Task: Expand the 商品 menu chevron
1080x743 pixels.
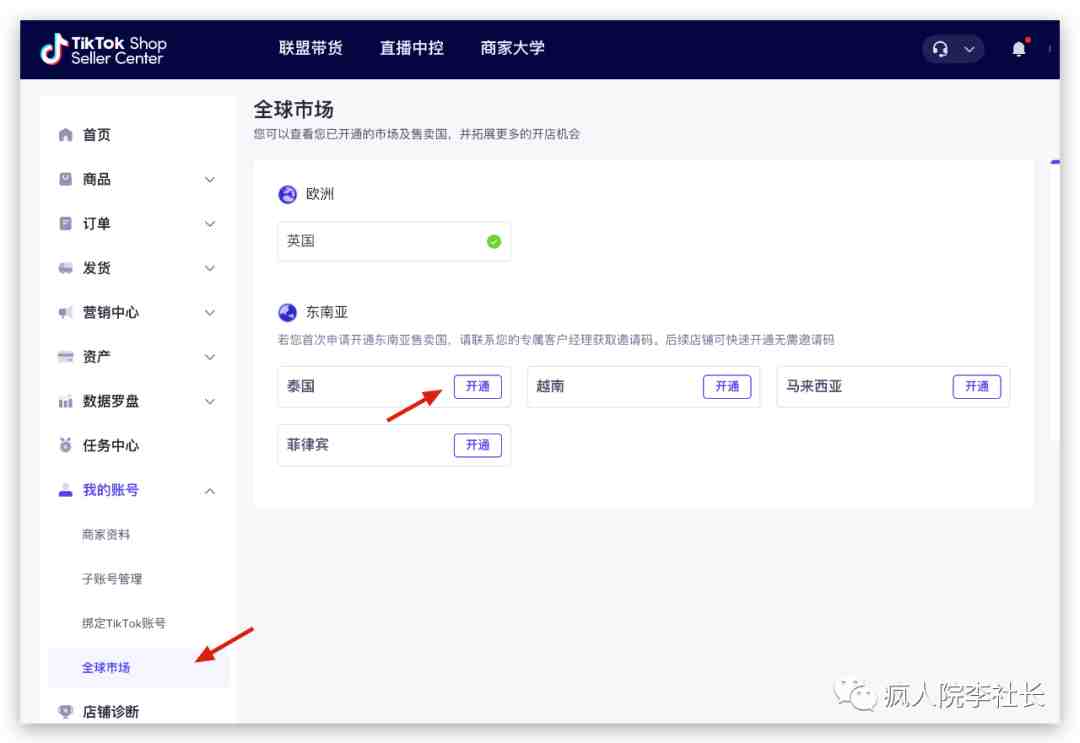Action: 210,180
